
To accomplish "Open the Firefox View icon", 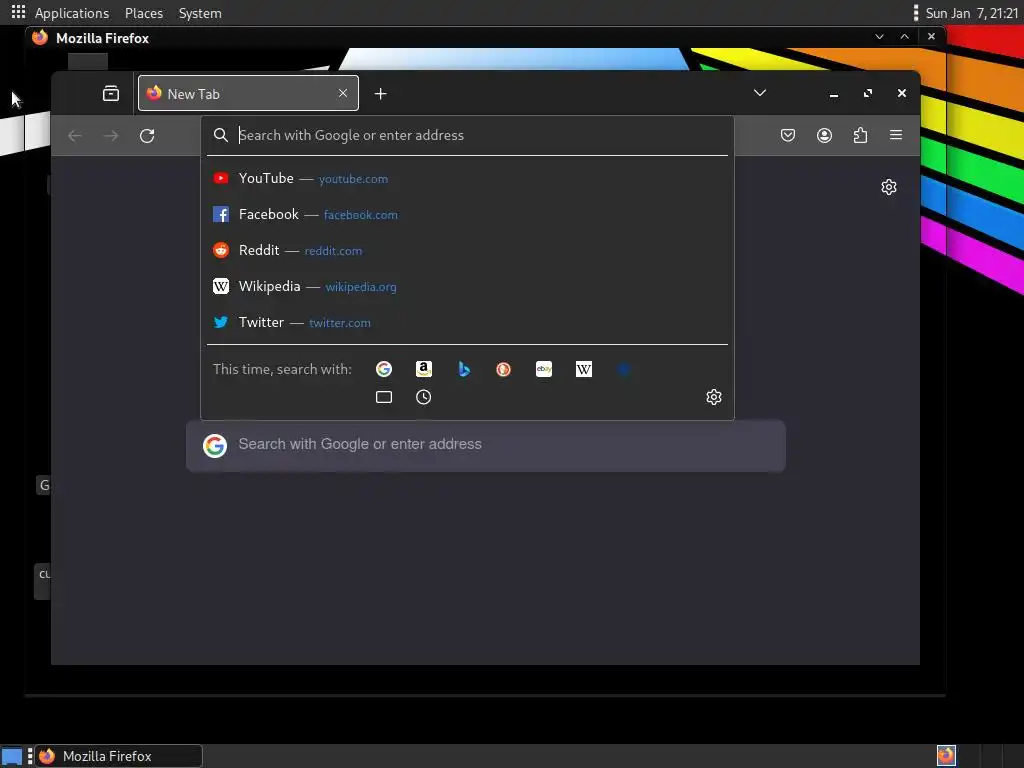I will click(x=111, y=93).
